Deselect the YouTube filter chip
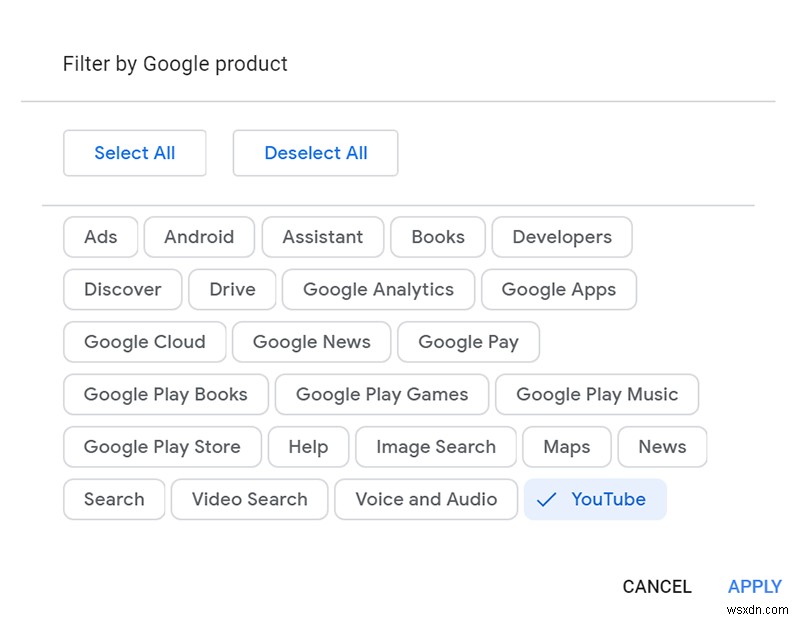Image resolution: width=800 pixels, height=620 pixels. click(595, 499)
